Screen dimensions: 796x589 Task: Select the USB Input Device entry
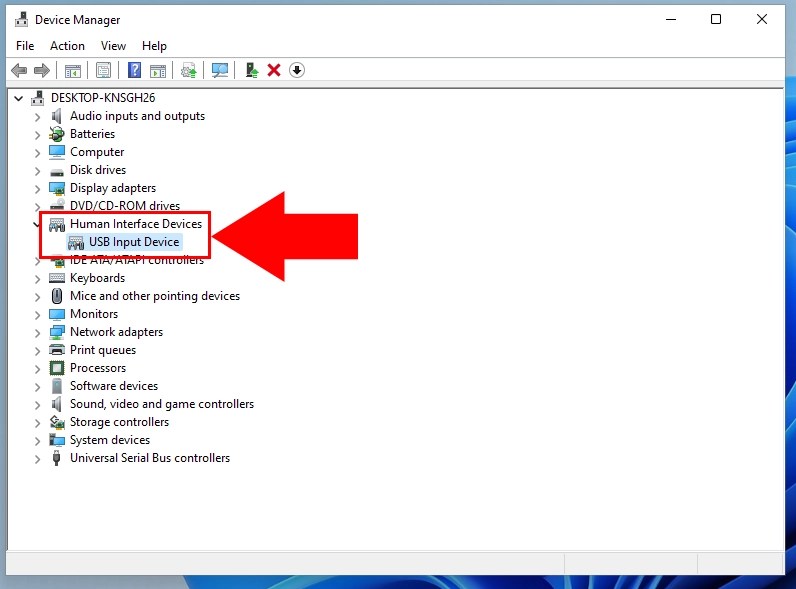(x=134, y=242)
